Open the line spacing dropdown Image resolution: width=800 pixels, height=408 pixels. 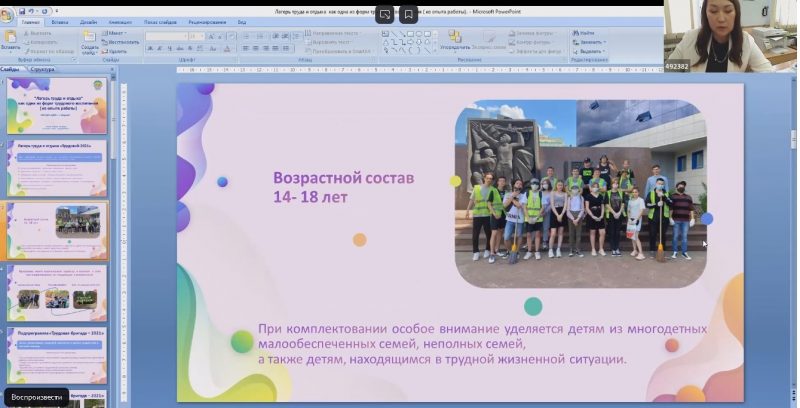pos(297,36)
